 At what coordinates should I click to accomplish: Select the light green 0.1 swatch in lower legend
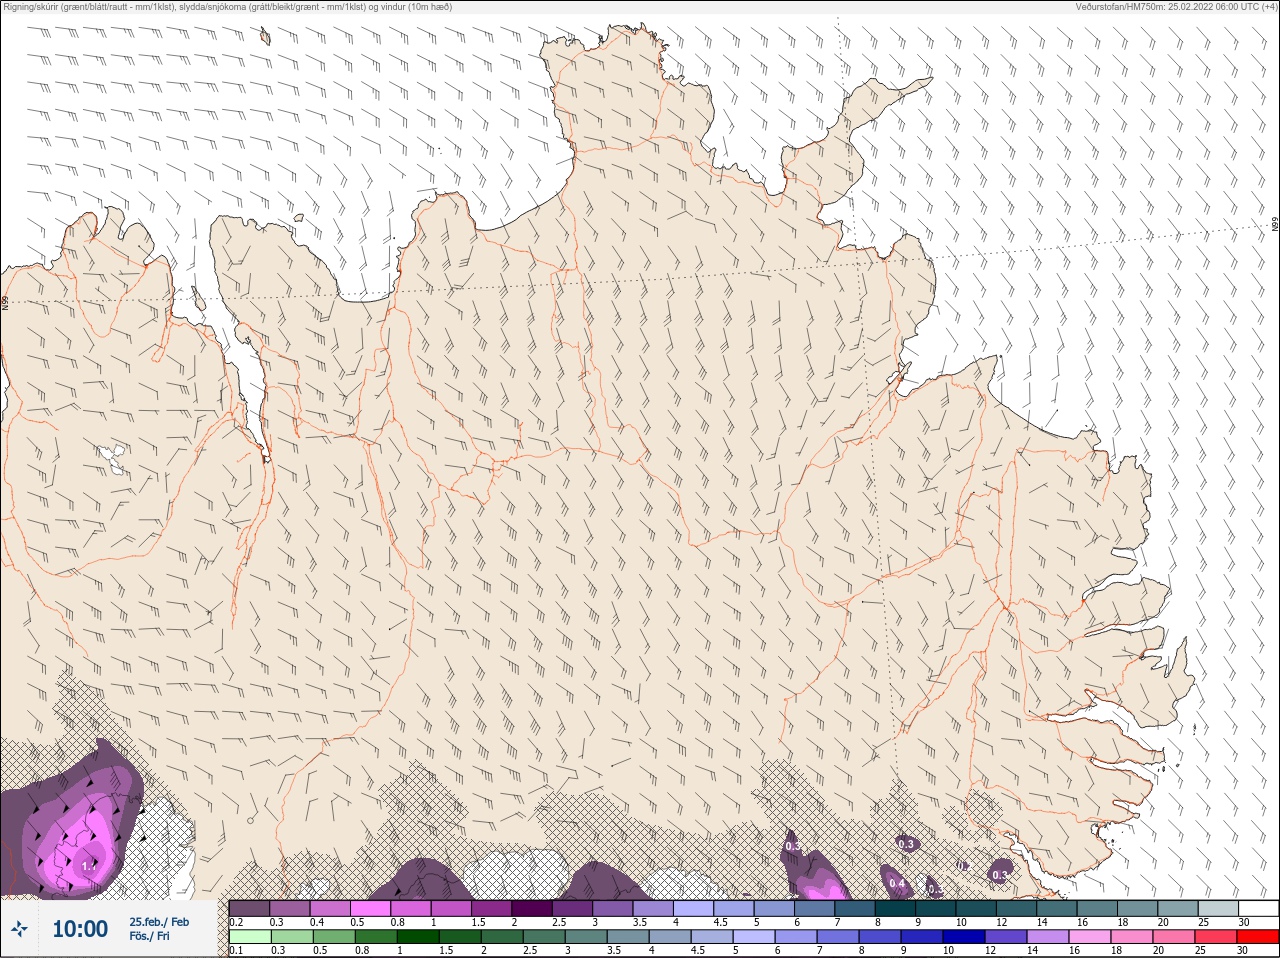point(249,937)
